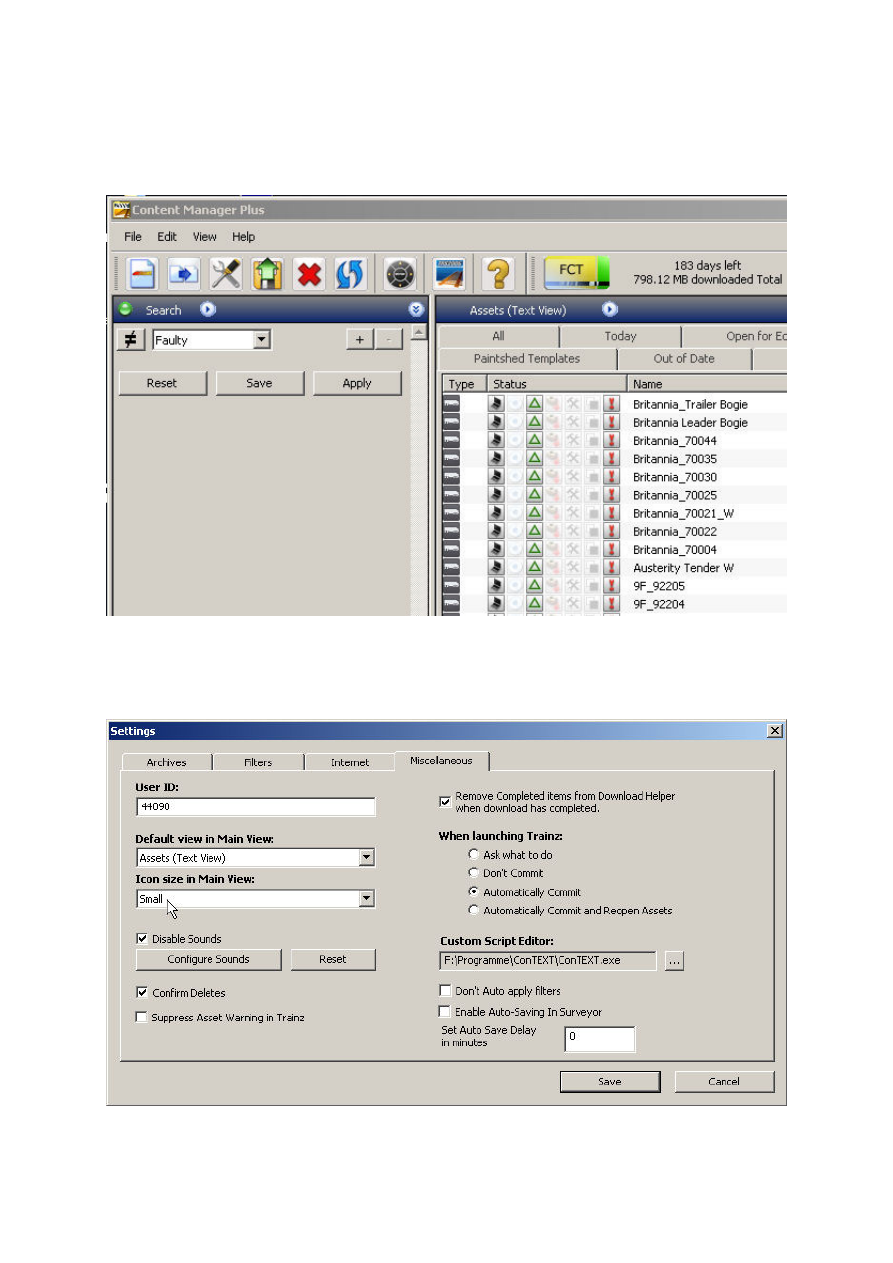Click the Configure Sounds button

click(209, 959)
